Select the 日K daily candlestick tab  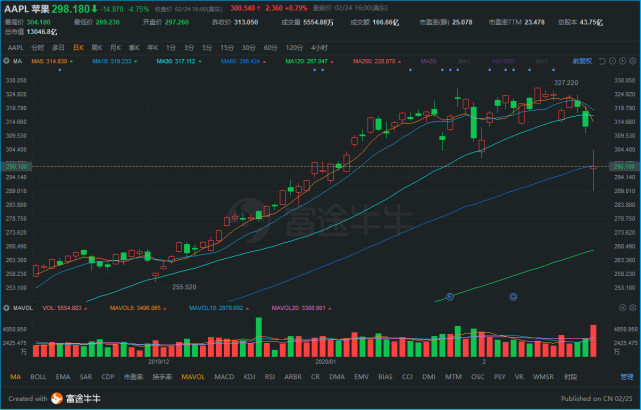78,48
